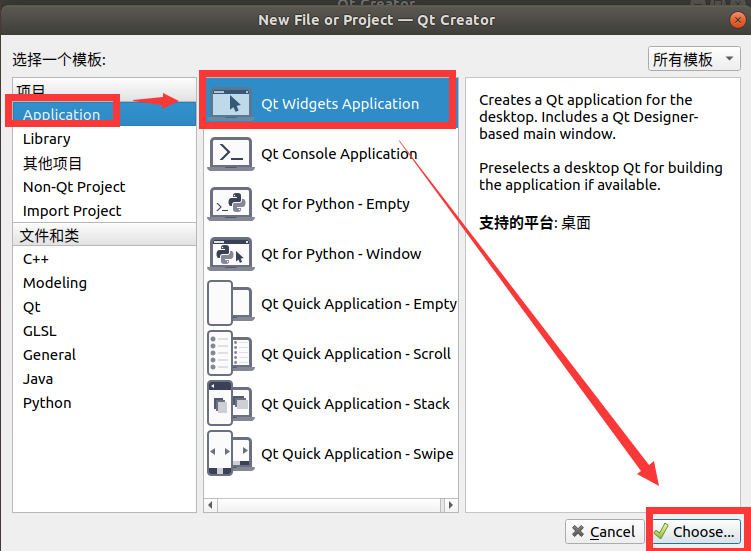The image size is (751, 551).
Task: Click the Qt for Python - Window icon
Action: tap(231, 254)
